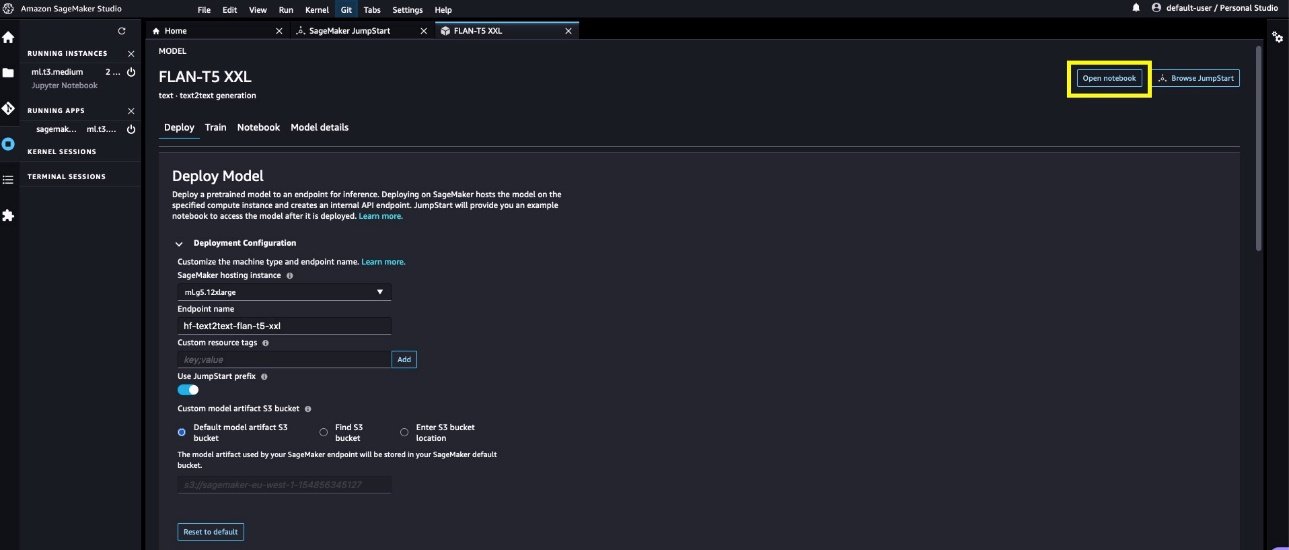Click info icon beside Custom model artifact S3 bucket
Screen dimensions: 1289x550
click(x=307, y=409)
